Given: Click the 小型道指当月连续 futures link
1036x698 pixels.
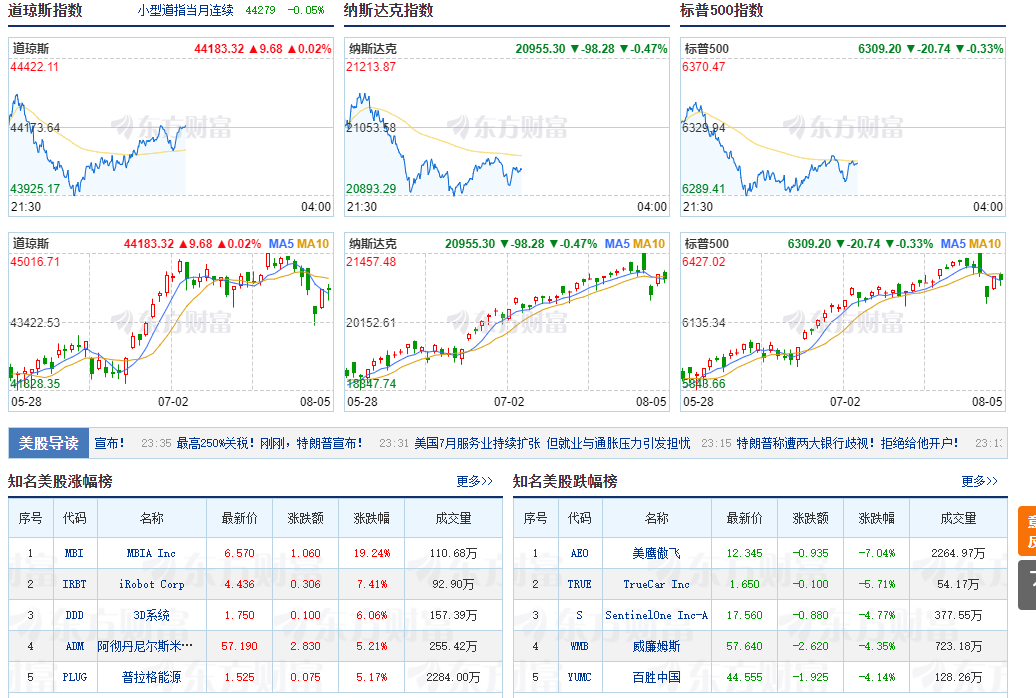Looking at the screenshot, I should [x=186, y=11].
